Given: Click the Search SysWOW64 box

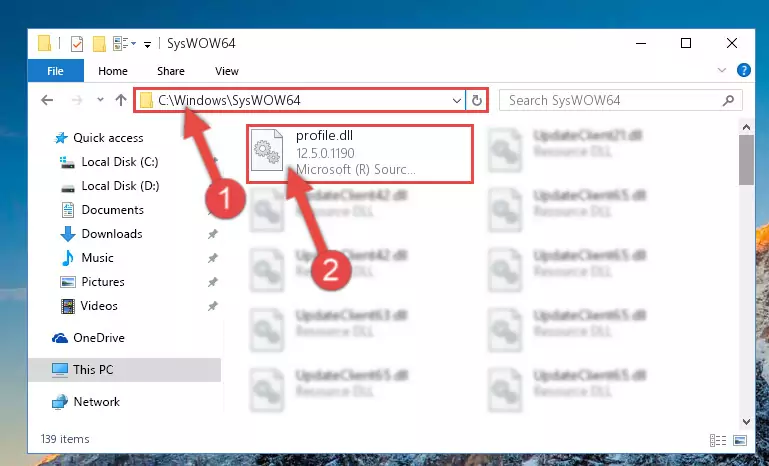Looking at the screenshot, I should point(620,101).
